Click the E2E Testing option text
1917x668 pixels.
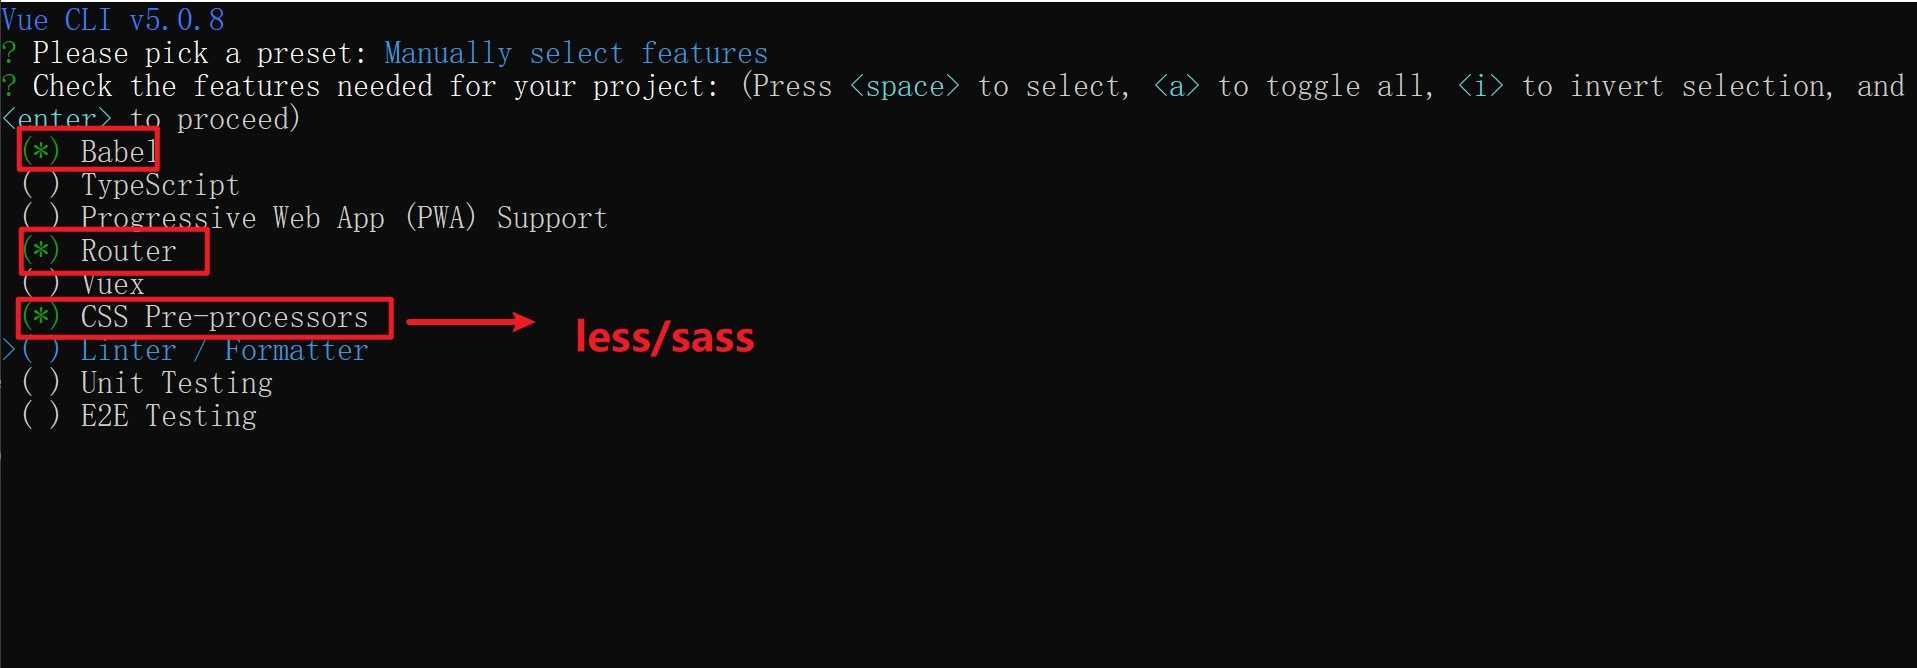pyautogui.click(x=168, y=416)
